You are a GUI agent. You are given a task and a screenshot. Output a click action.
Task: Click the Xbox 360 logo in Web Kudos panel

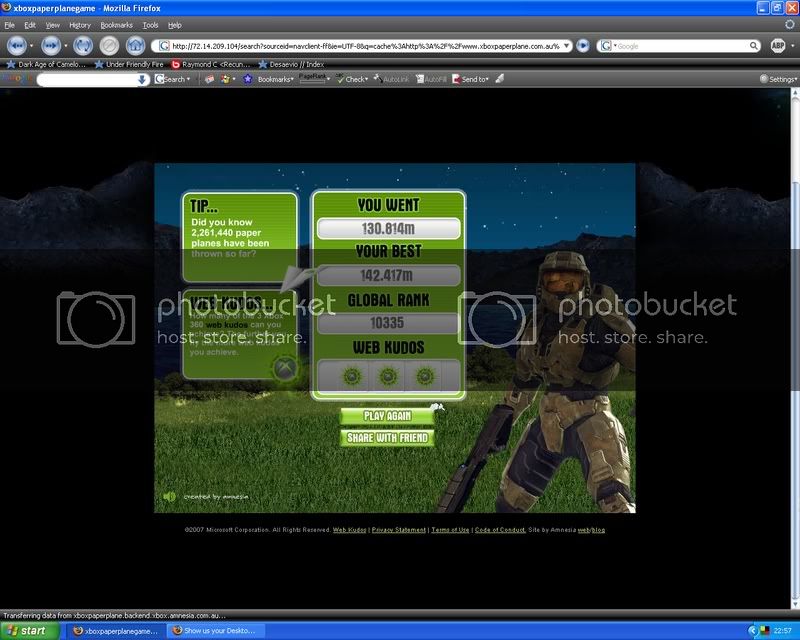tap(284, 367)
